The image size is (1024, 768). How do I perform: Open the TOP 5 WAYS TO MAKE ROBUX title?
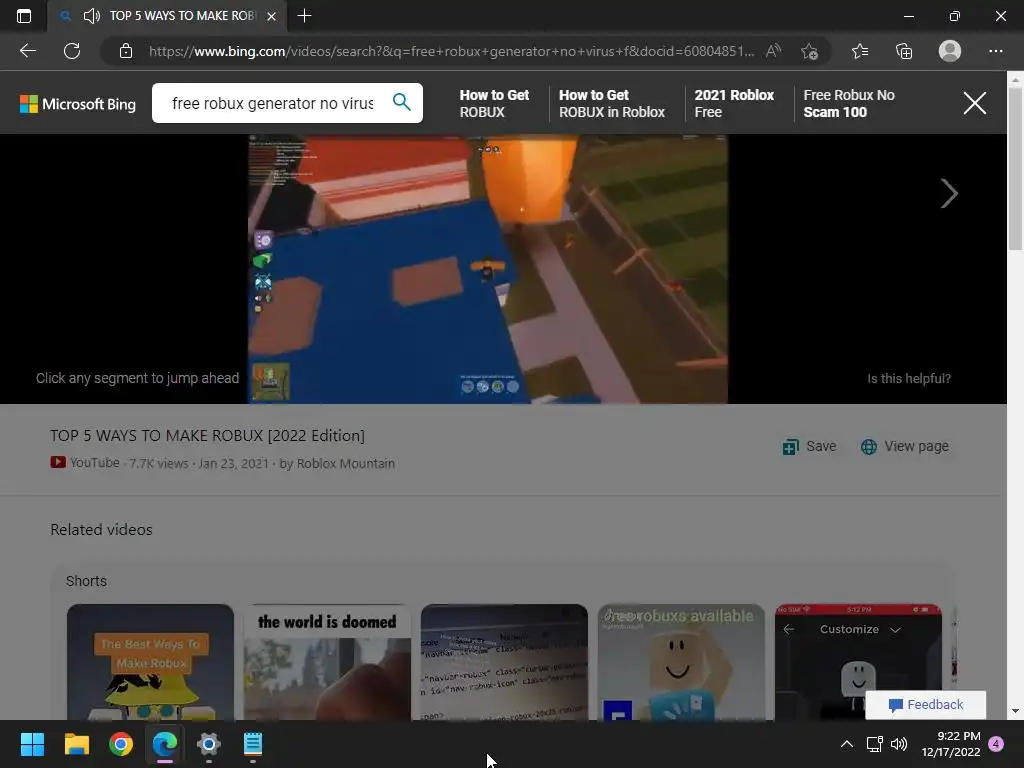click(208, 436)
